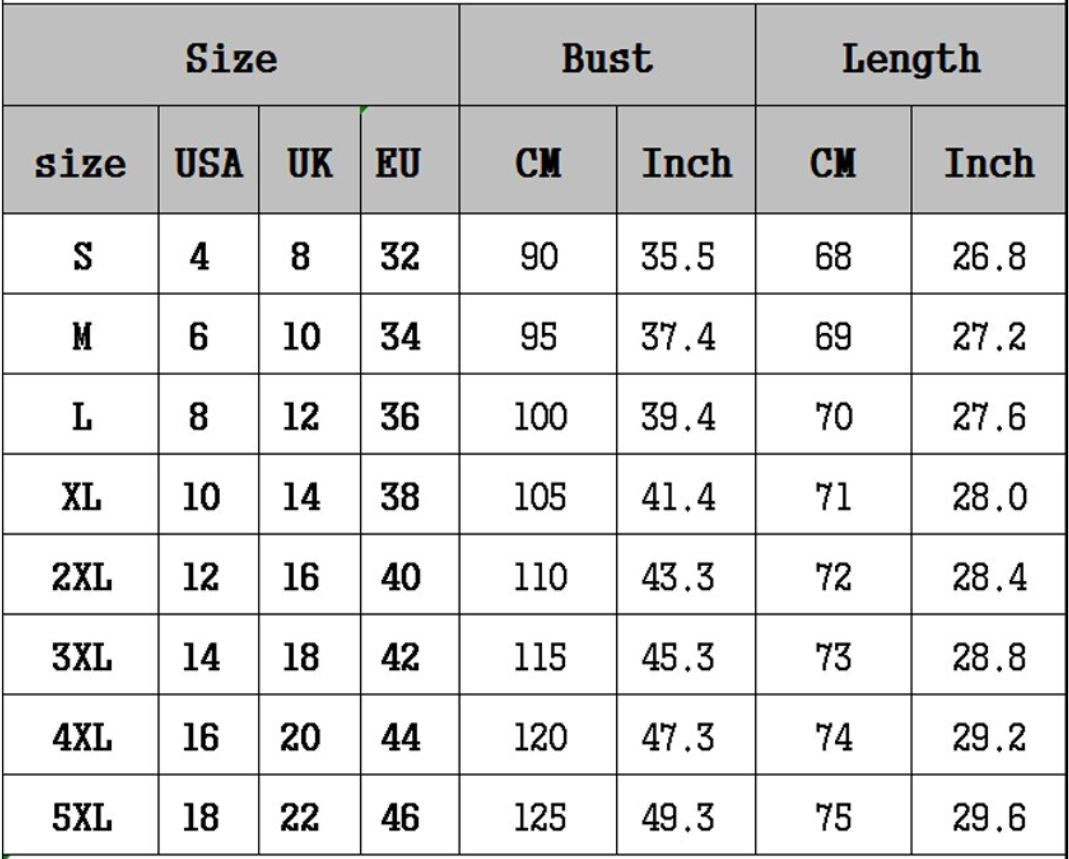Screen dimensions: 1069x859
Task: Click the merged Size header cell
Action: (231, 58)
